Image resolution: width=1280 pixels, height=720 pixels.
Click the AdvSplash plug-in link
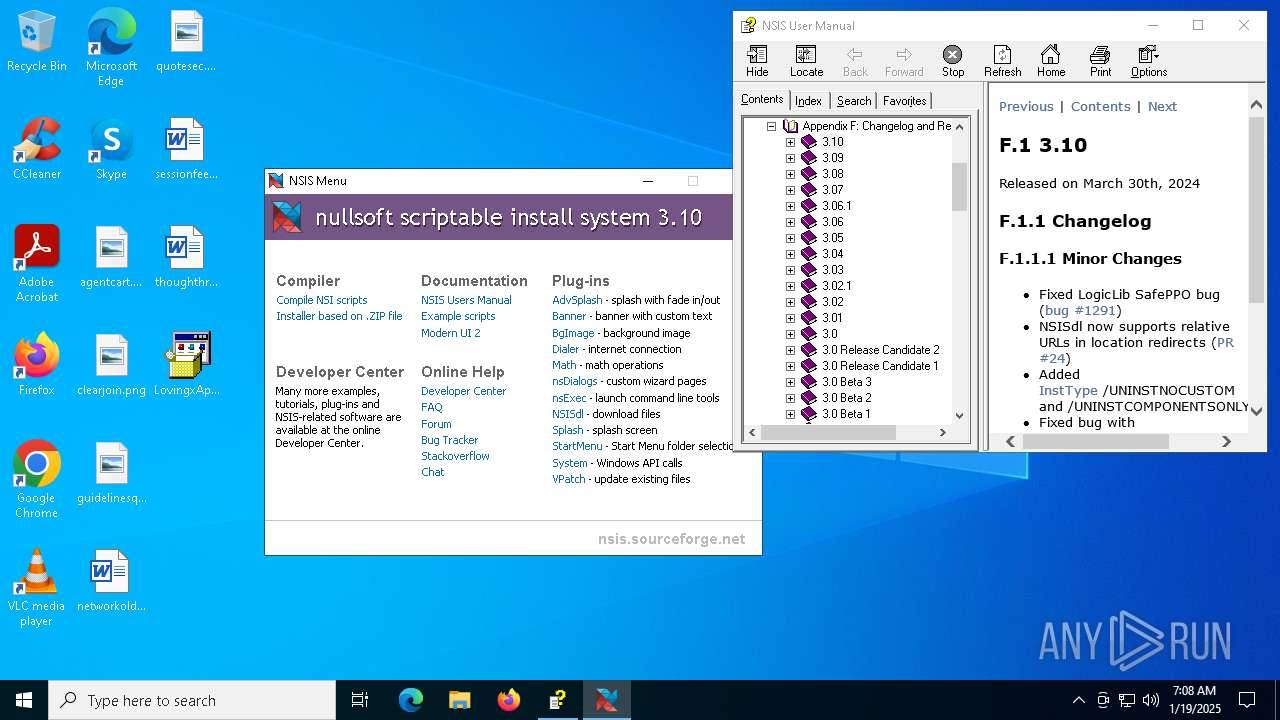click(577, 300)
